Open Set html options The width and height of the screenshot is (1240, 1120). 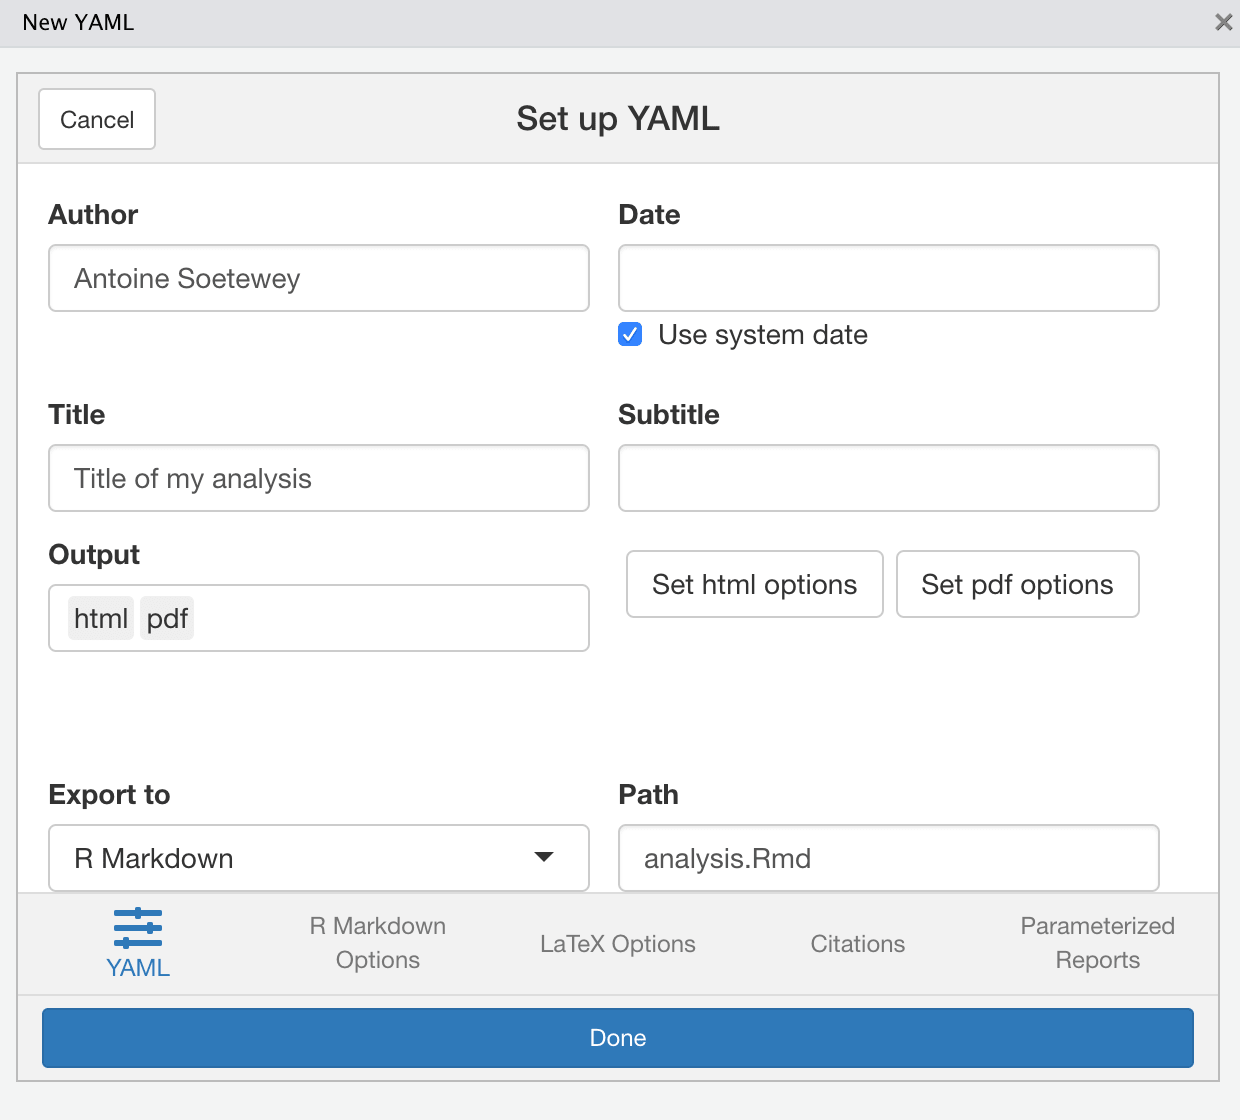[x=755, y=584]
